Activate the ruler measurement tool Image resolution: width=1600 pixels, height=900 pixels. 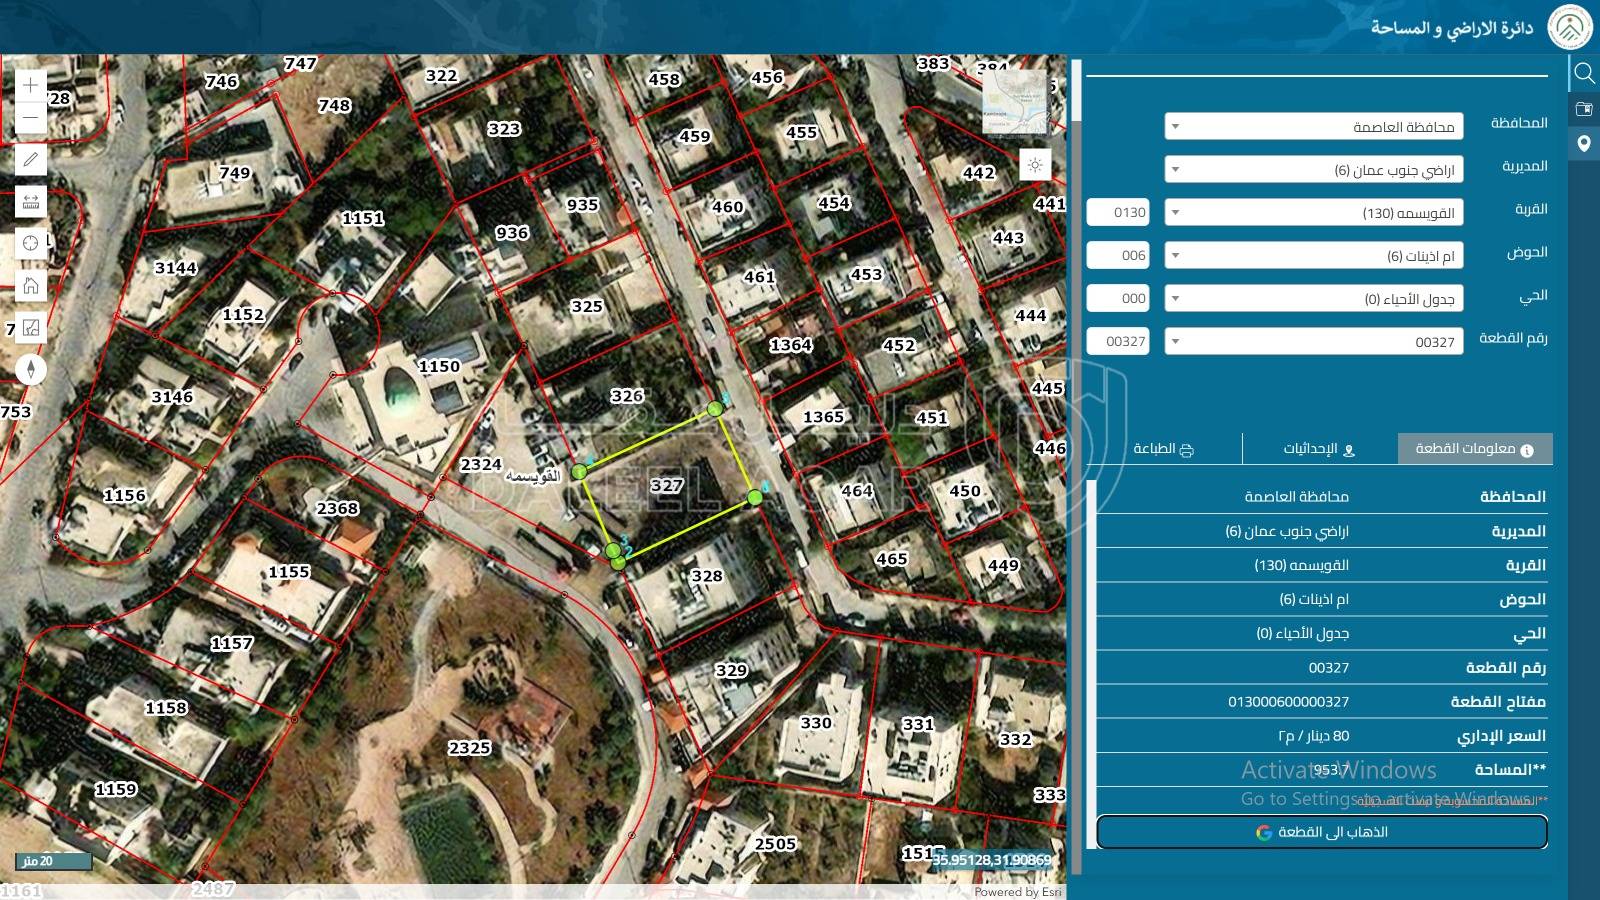[x=30, y=202]
